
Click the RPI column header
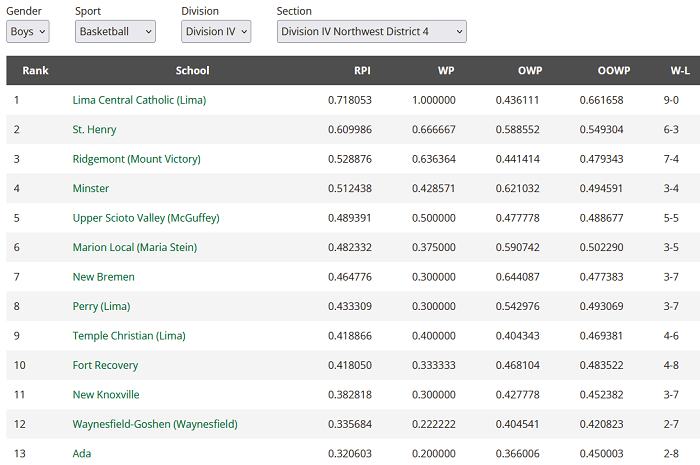pyautogui.click(x=362, y=71)
